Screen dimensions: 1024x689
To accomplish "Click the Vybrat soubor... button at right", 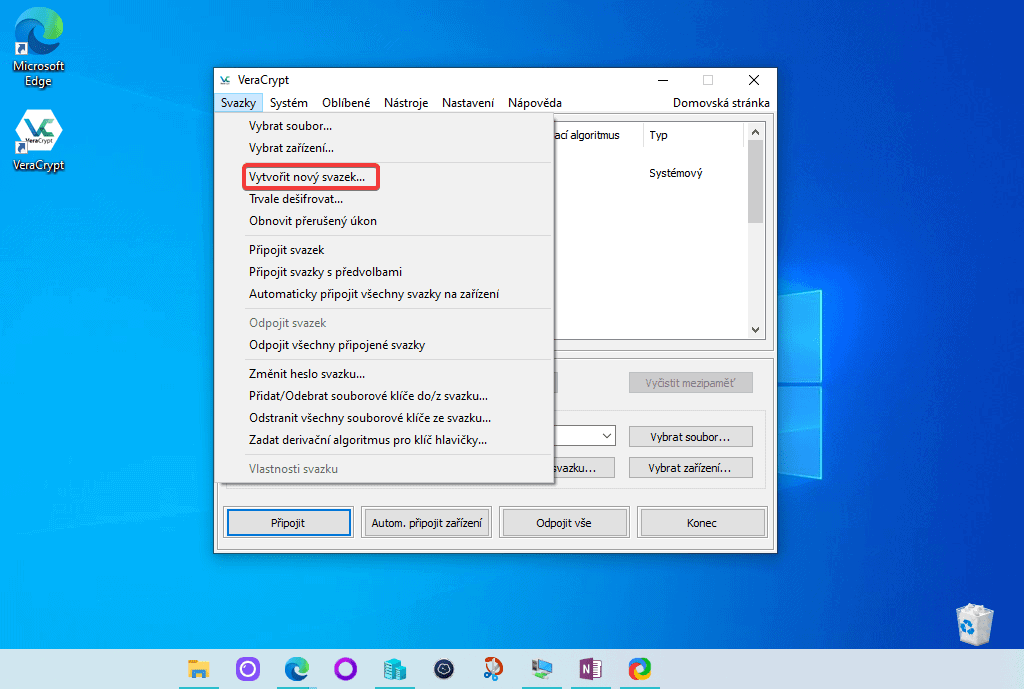I will tap(690, 437).
